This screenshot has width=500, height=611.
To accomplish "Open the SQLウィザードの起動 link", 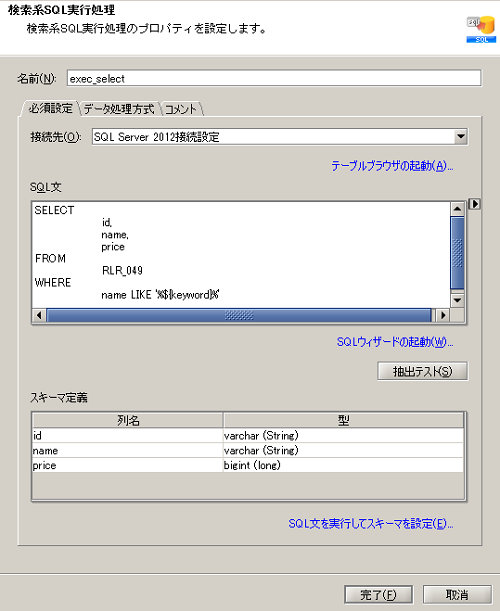I will coord(395,342).
